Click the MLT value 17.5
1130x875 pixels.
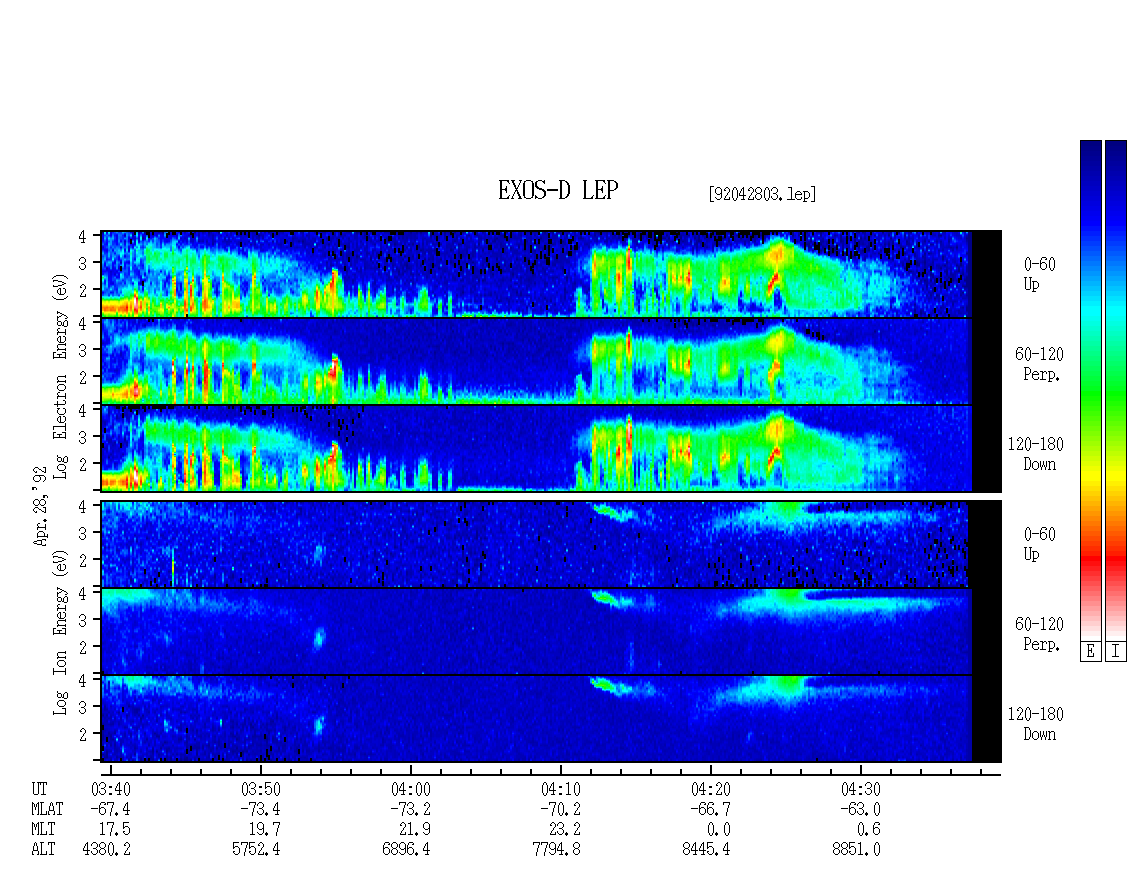click(115, 830)
